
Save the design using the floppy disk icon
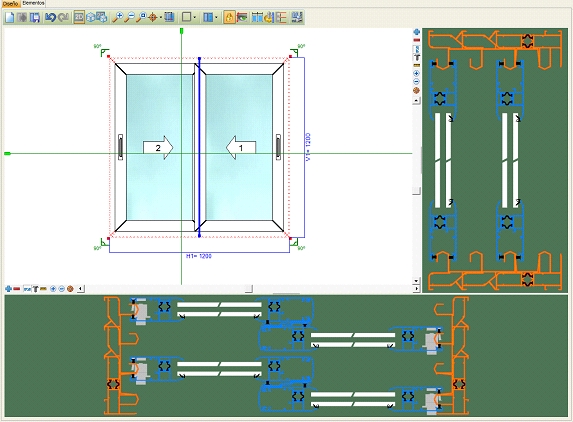point(35,17)
